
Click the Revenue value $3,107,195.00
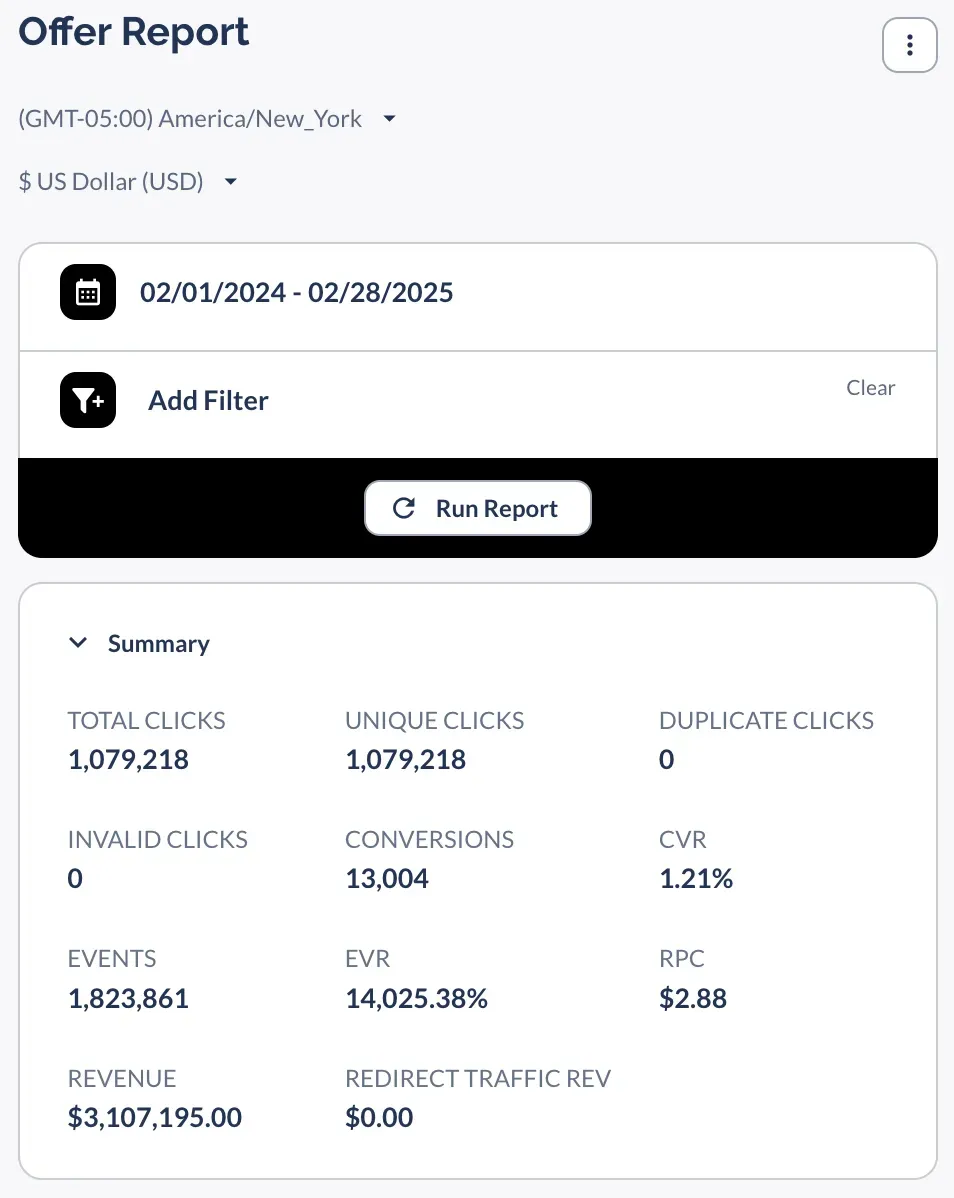pyautogui.click(x=155, y=1117)
